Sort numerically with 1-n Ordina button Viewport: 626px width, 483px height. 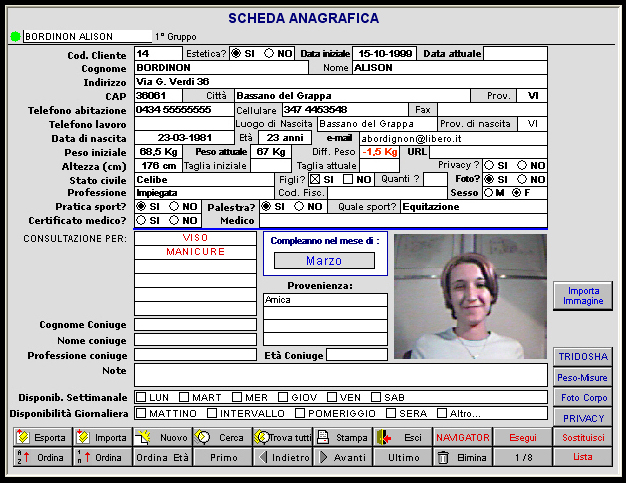click(x=103, y=457)
